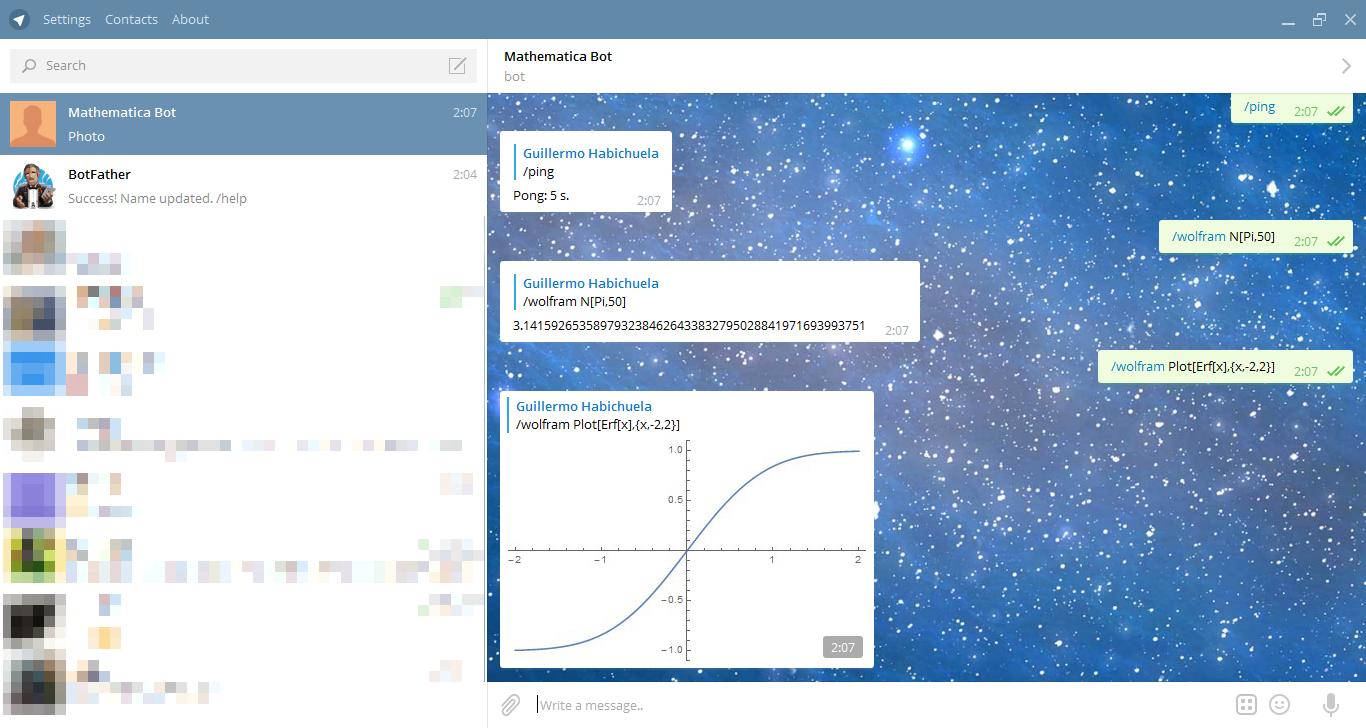Record a voice message with microphone
Screen dimensions: 1366x728
(x=1331, y=705)
